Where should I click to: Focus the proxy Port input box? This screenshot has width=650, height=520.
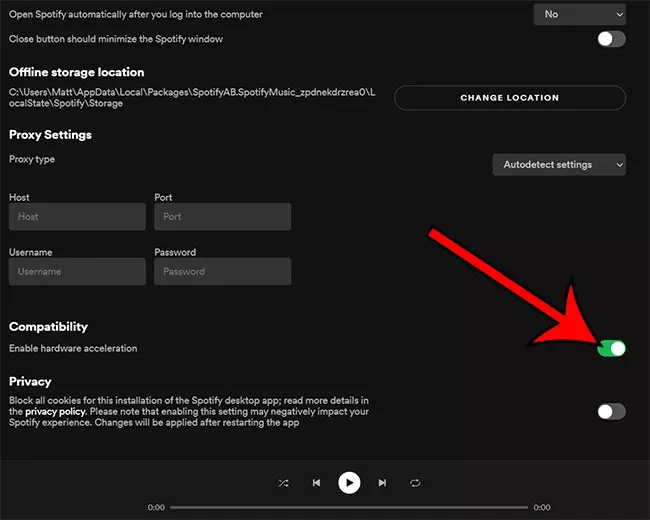(222, 217)
